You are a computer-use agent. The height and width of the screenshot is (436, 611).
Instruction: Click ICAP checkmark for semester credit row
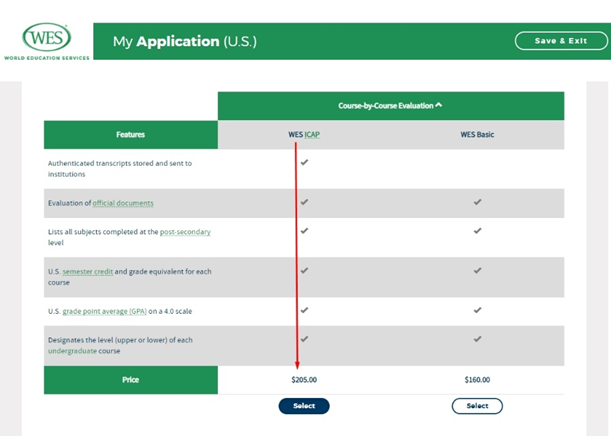[304, 270]
